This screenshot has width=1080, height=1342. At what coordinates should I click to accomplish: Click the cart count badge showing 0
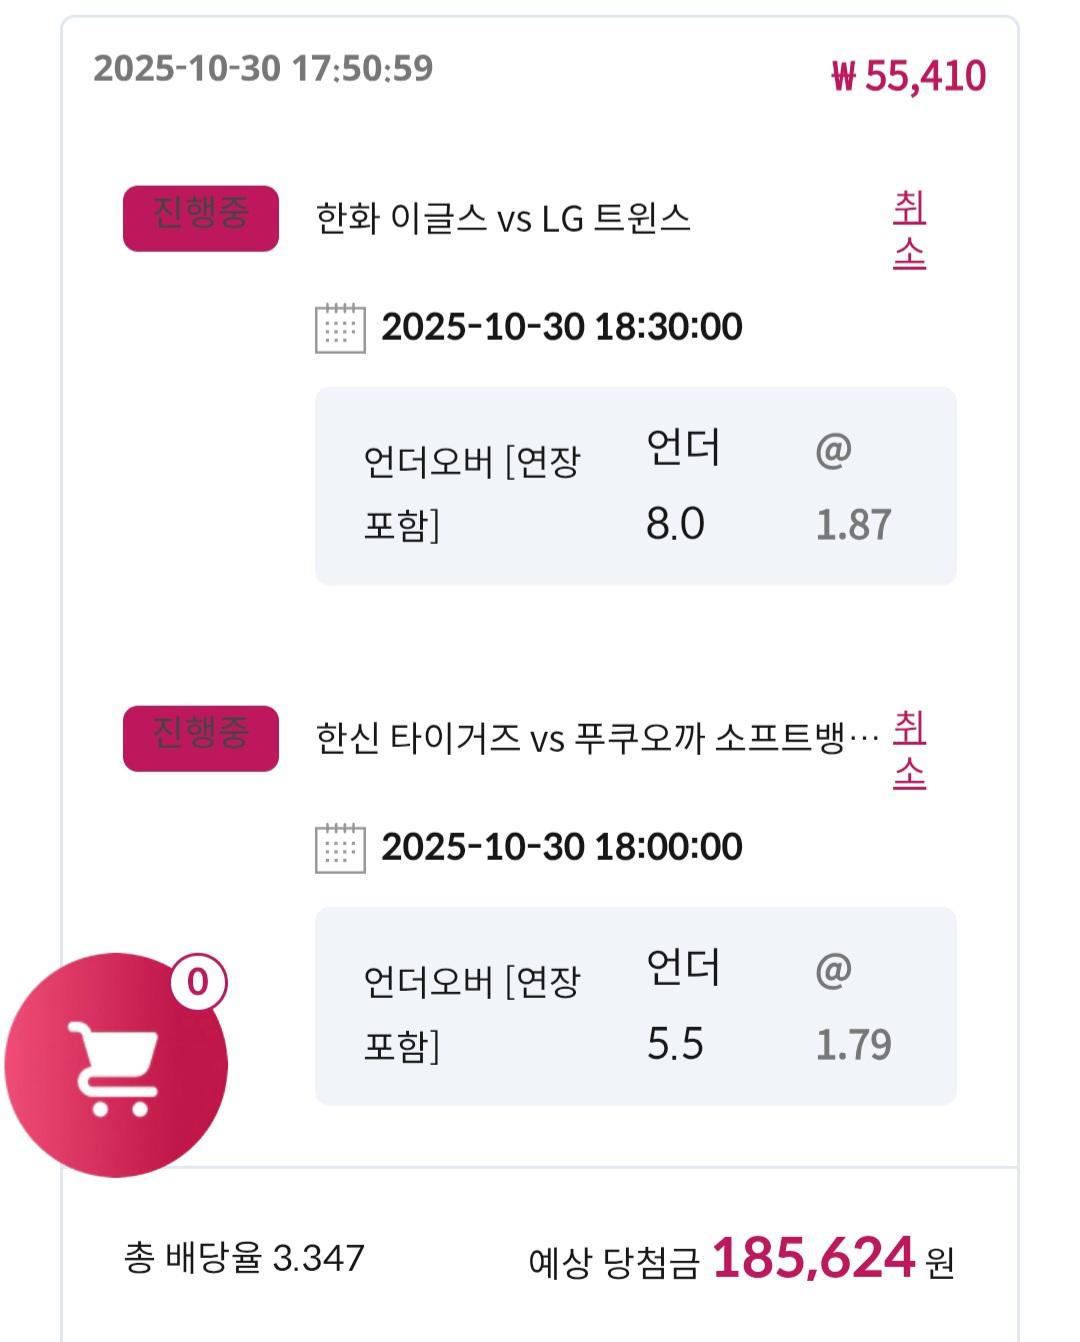[198, 982]
